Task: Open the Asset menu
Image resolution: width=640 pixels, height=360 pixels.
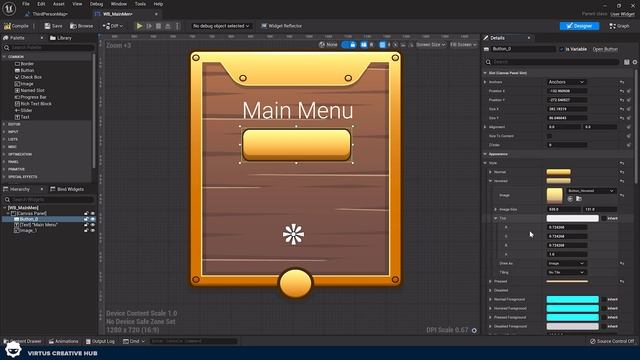Action: click(59, 4)
